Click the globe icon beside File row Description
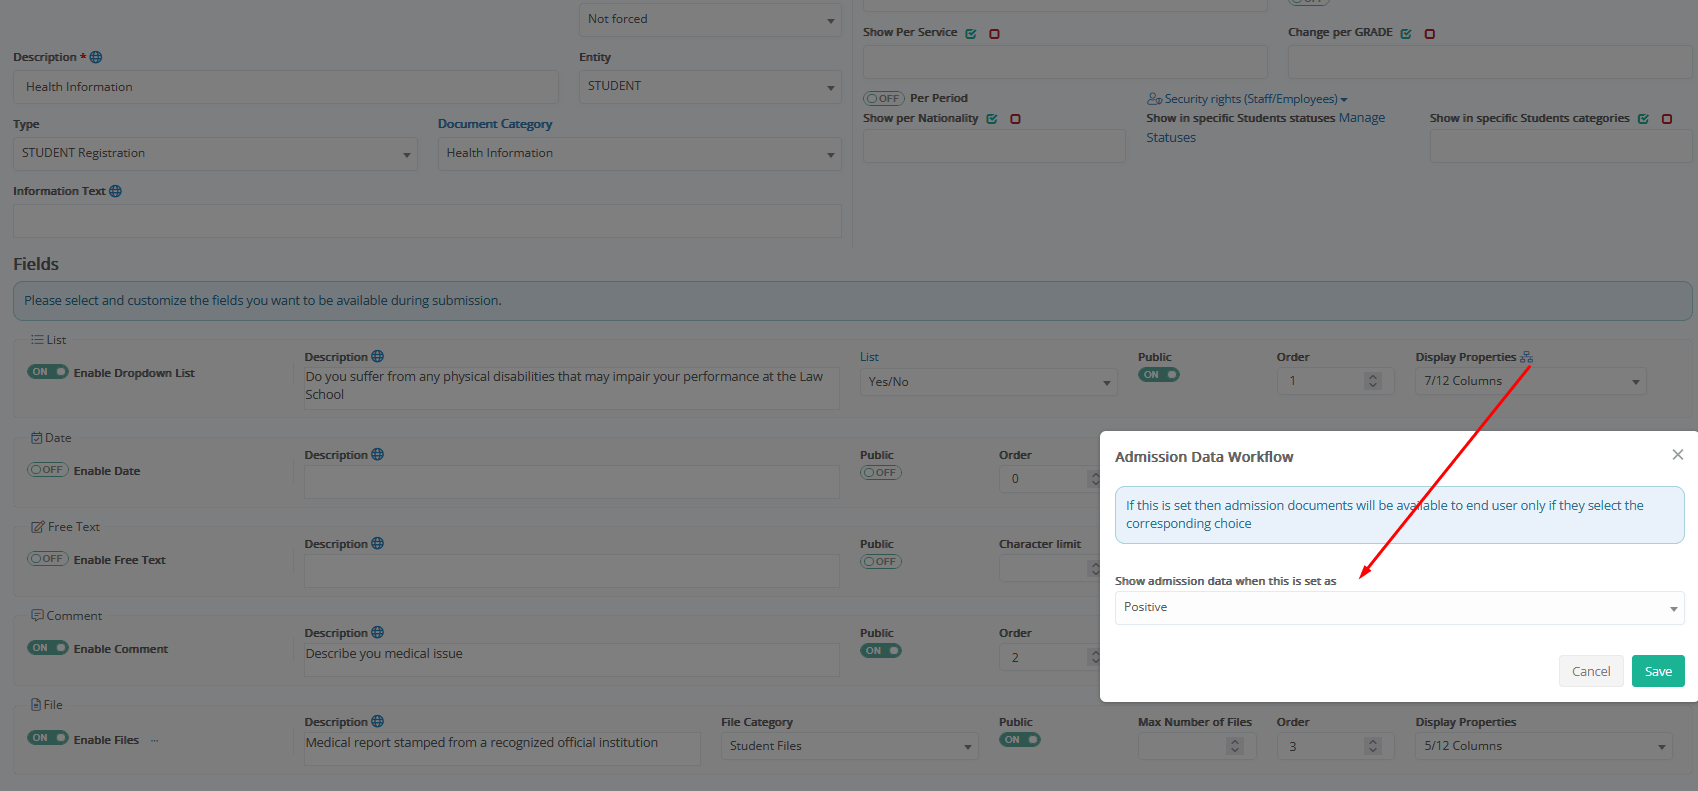 click(378, 722)
